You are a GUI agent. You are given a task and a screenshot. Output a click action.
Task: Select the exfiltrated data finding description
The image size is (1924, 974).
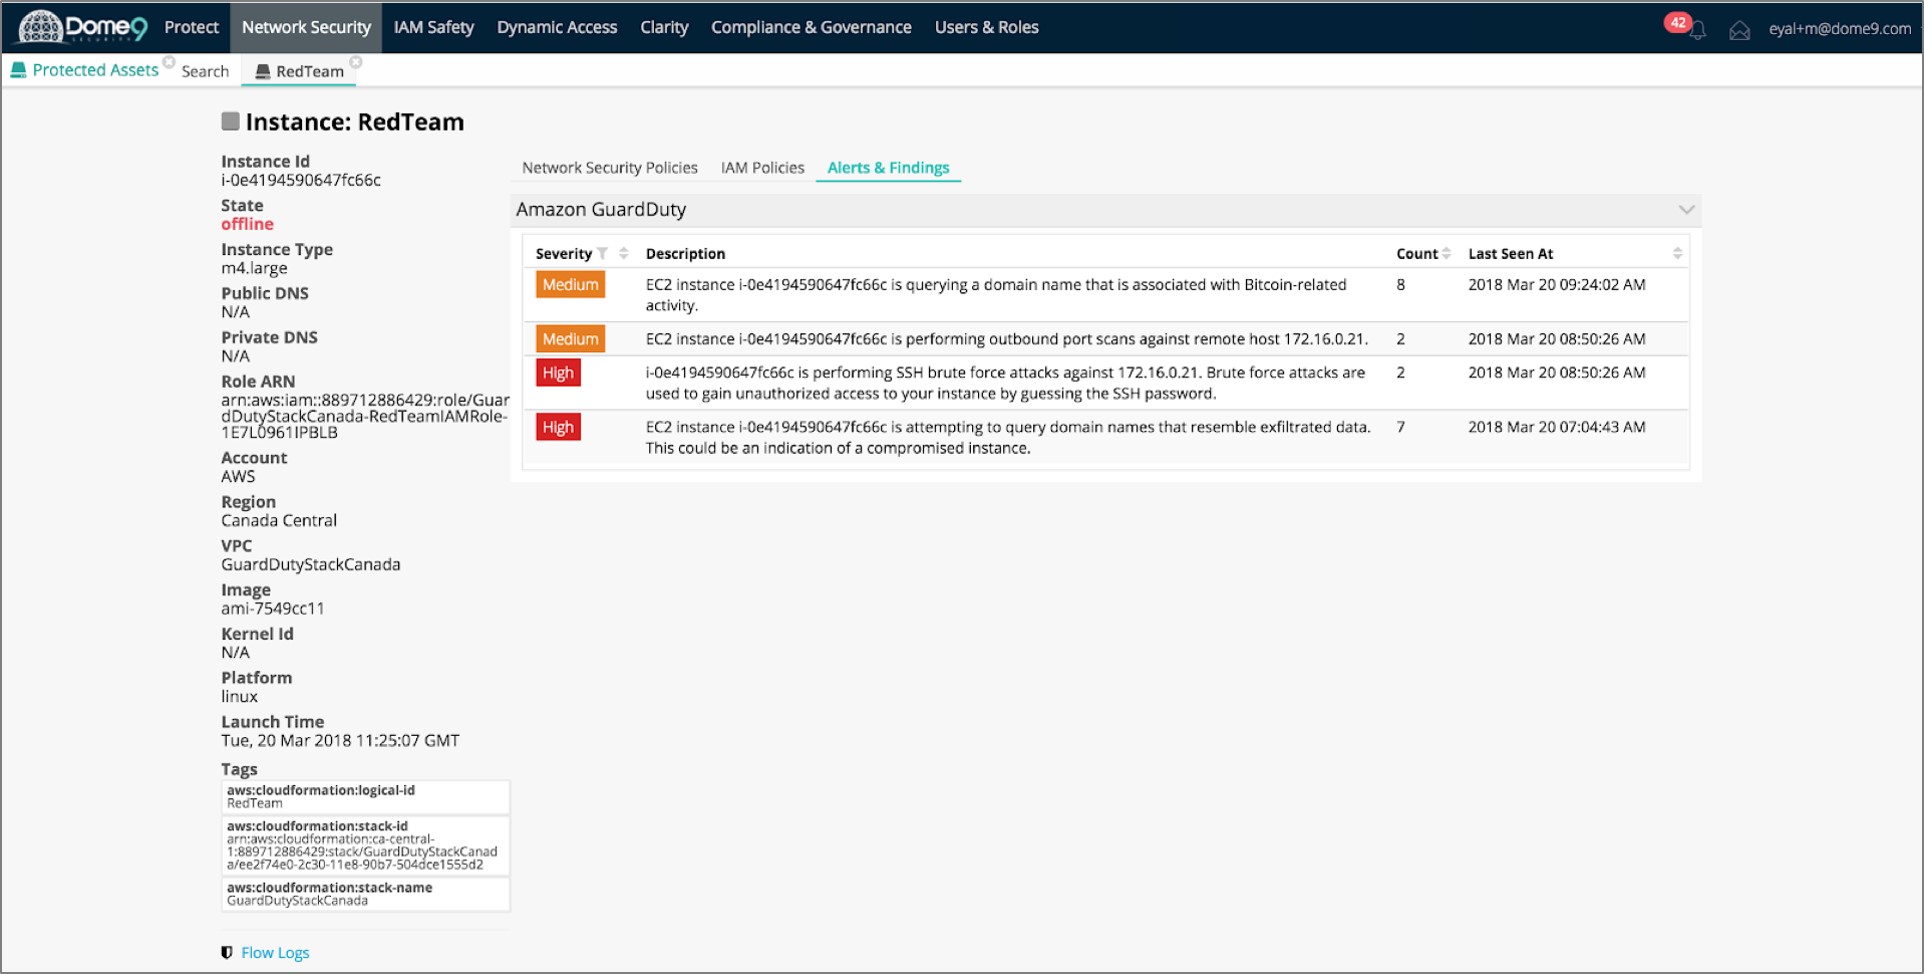pyautogui.click(x=1008, y=437)
